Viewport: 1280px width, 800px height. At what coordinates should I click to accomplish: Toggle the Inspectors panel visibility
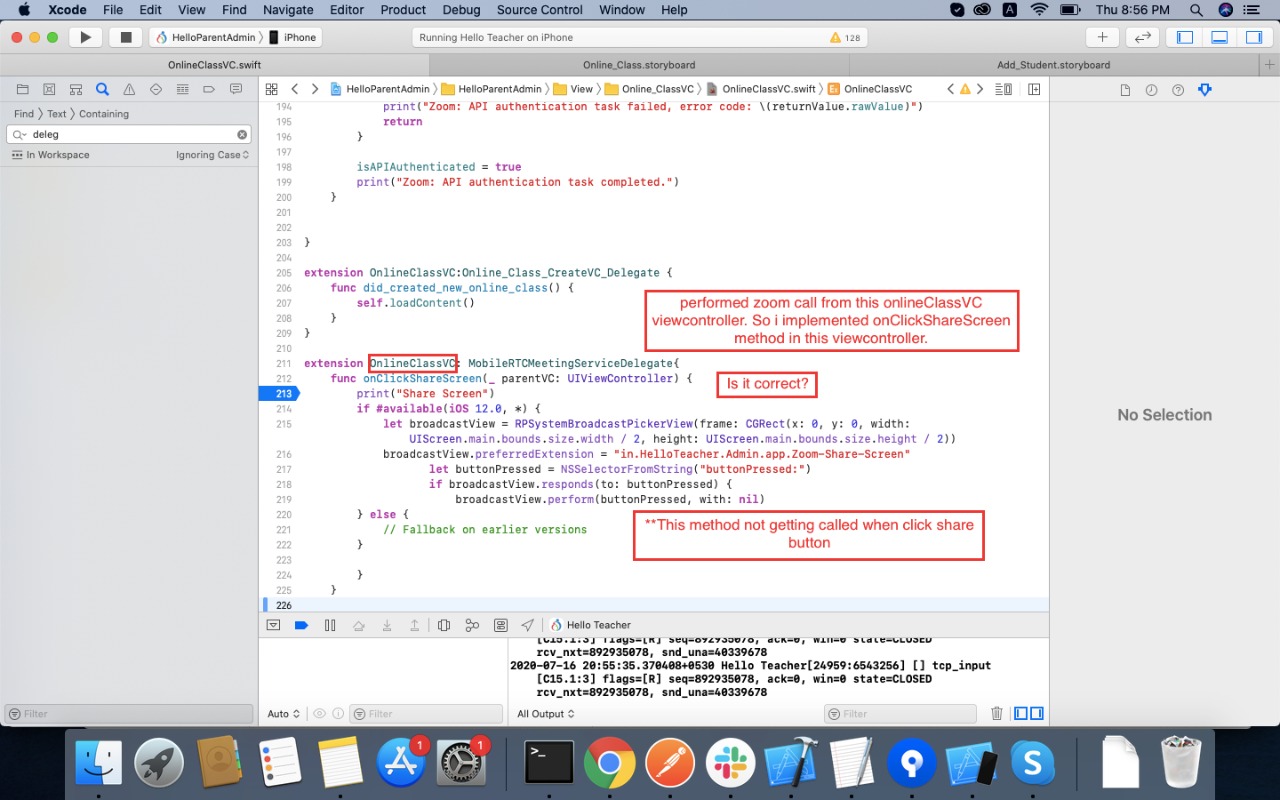tap(1253, 37)
